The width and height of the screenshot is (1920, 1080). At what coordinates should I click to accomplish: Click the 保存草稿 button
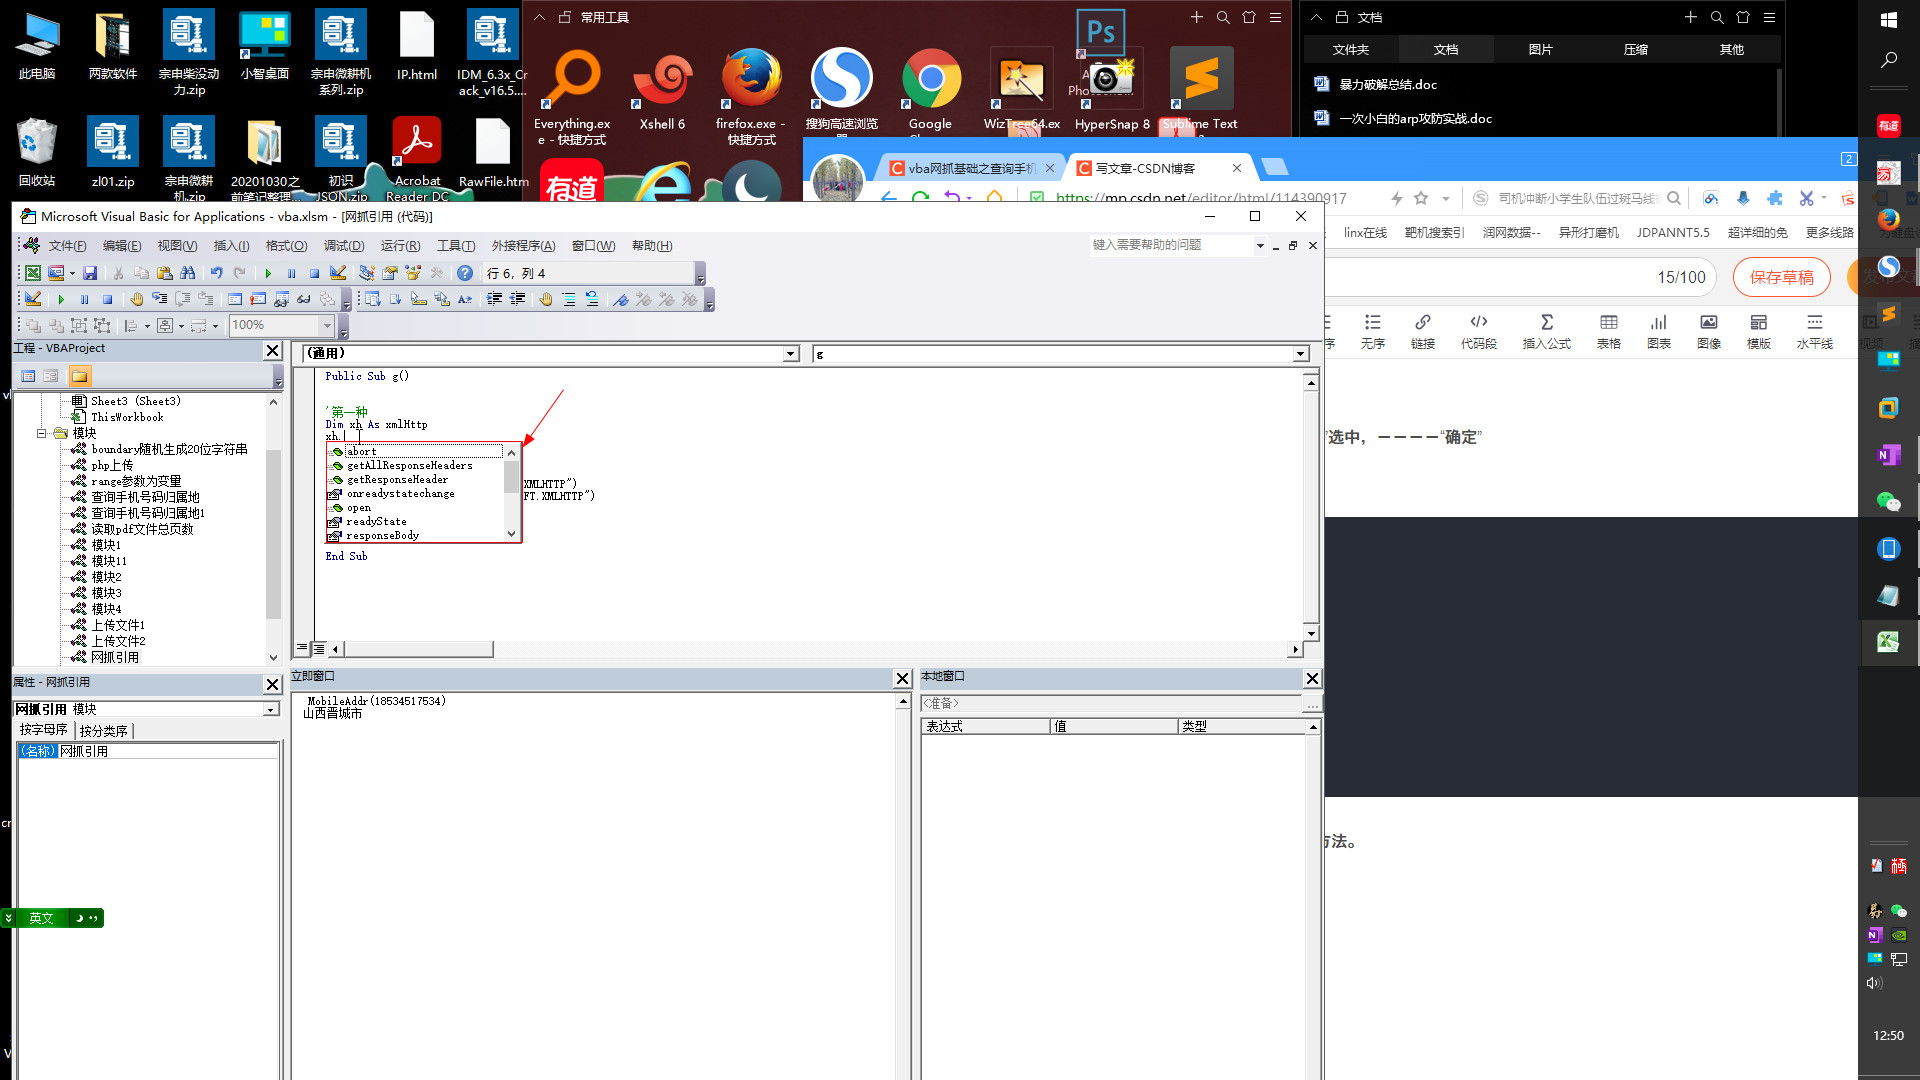[x=1781, y=277]
